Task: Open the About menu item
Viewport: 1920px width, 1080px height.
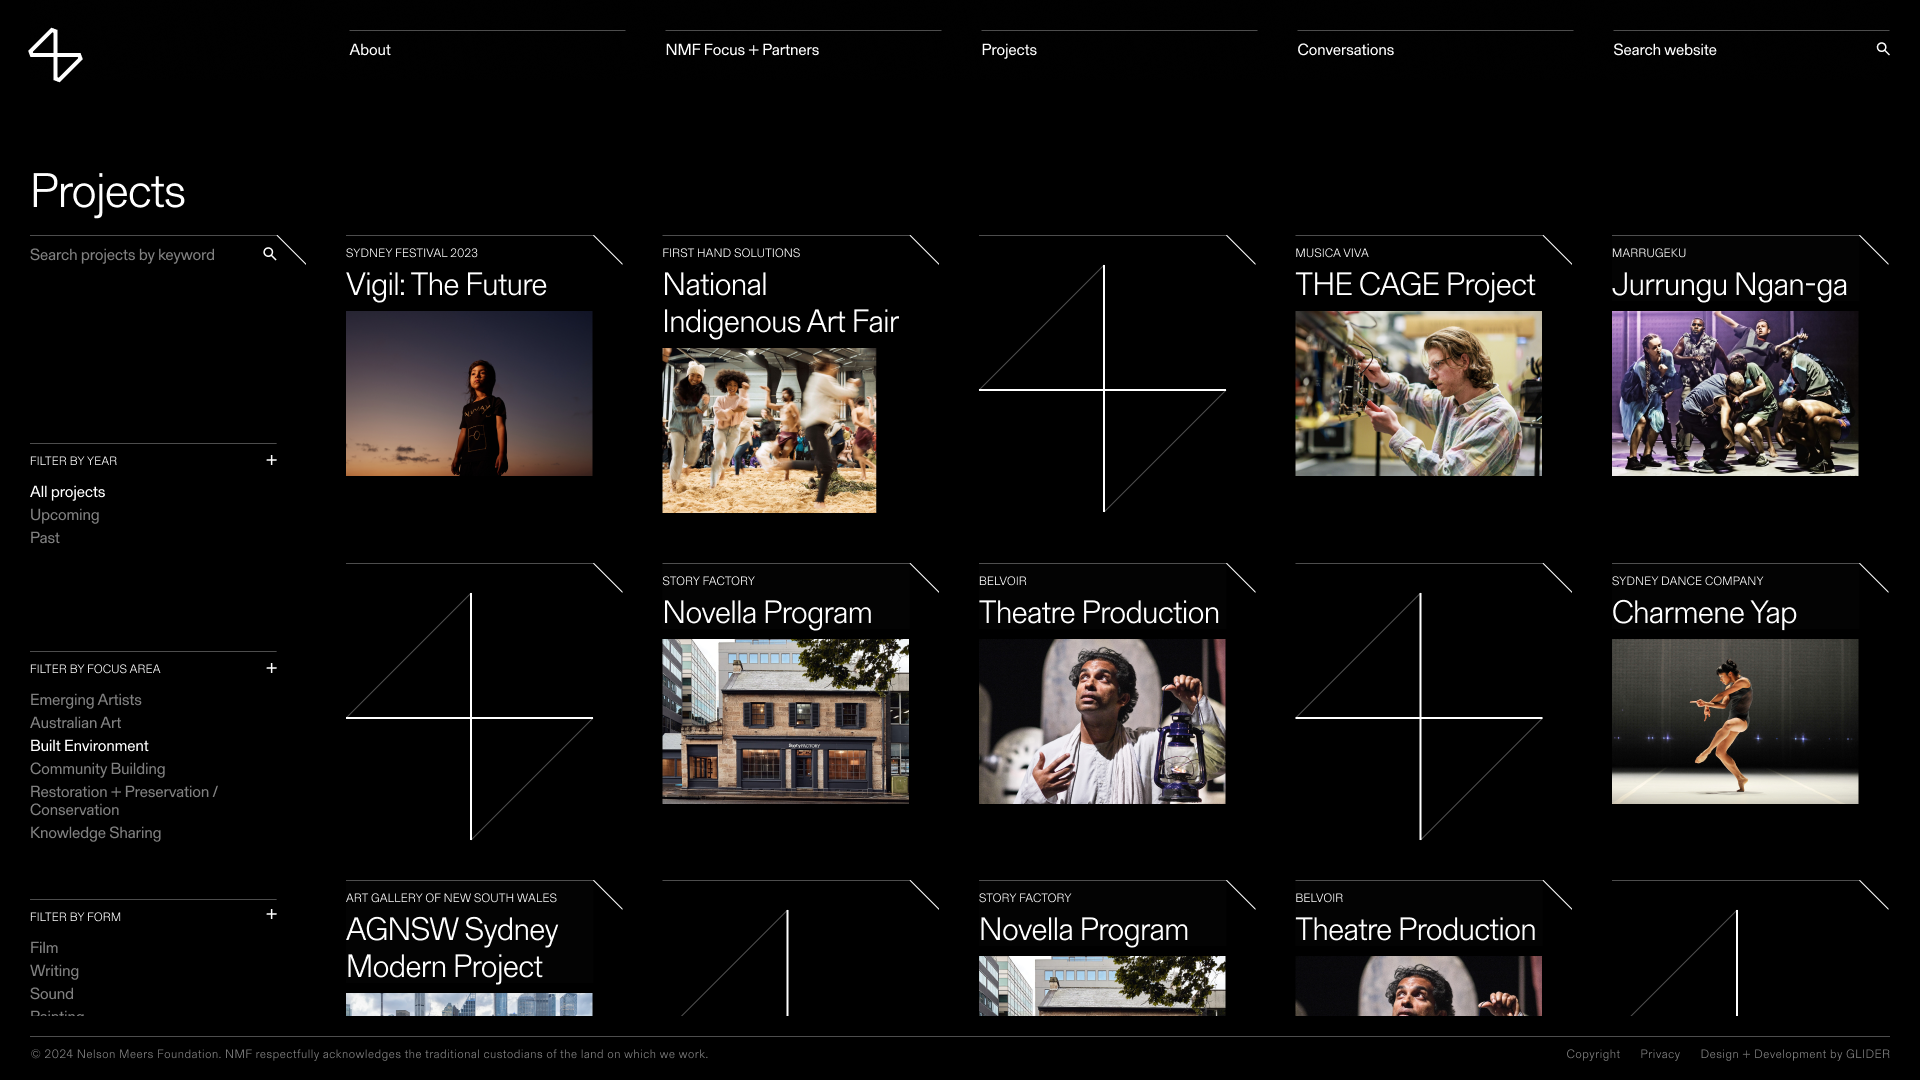Action: point(370,50)
